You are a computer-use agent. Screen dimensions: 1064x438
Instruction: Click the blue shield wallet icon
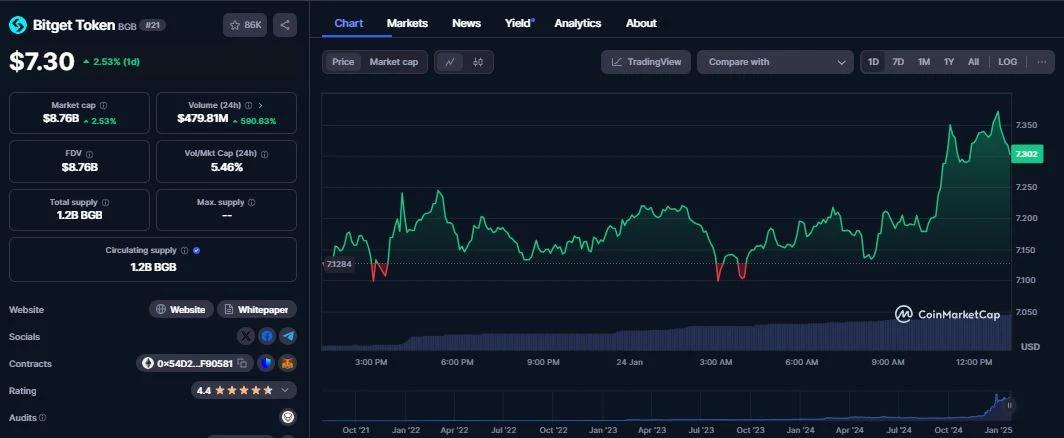(267, 364)
